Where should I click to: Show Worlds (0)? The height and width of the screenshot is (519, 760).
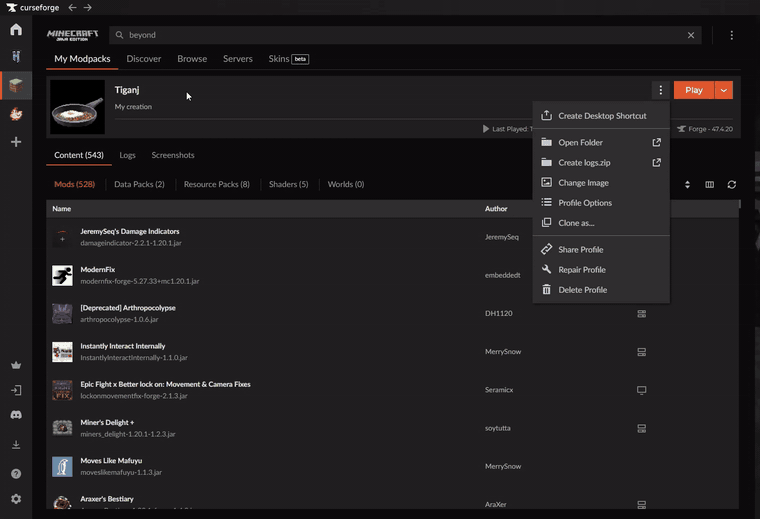346,185
